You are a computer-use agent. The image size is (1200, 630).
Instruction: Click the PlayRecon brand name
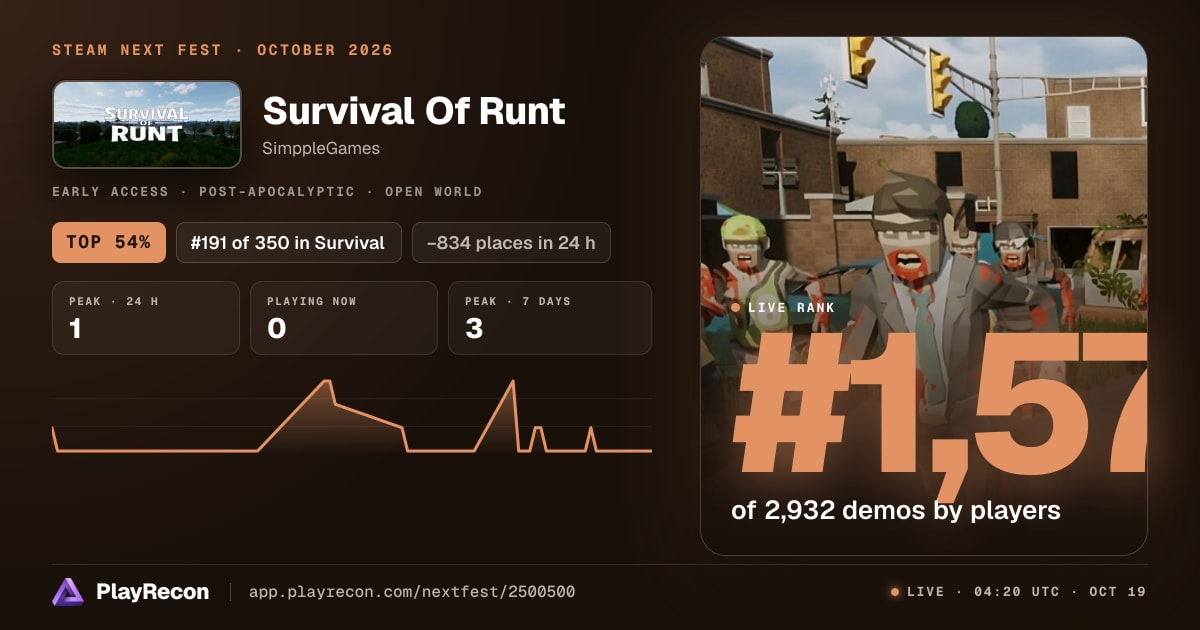click(x=153, y=592)
